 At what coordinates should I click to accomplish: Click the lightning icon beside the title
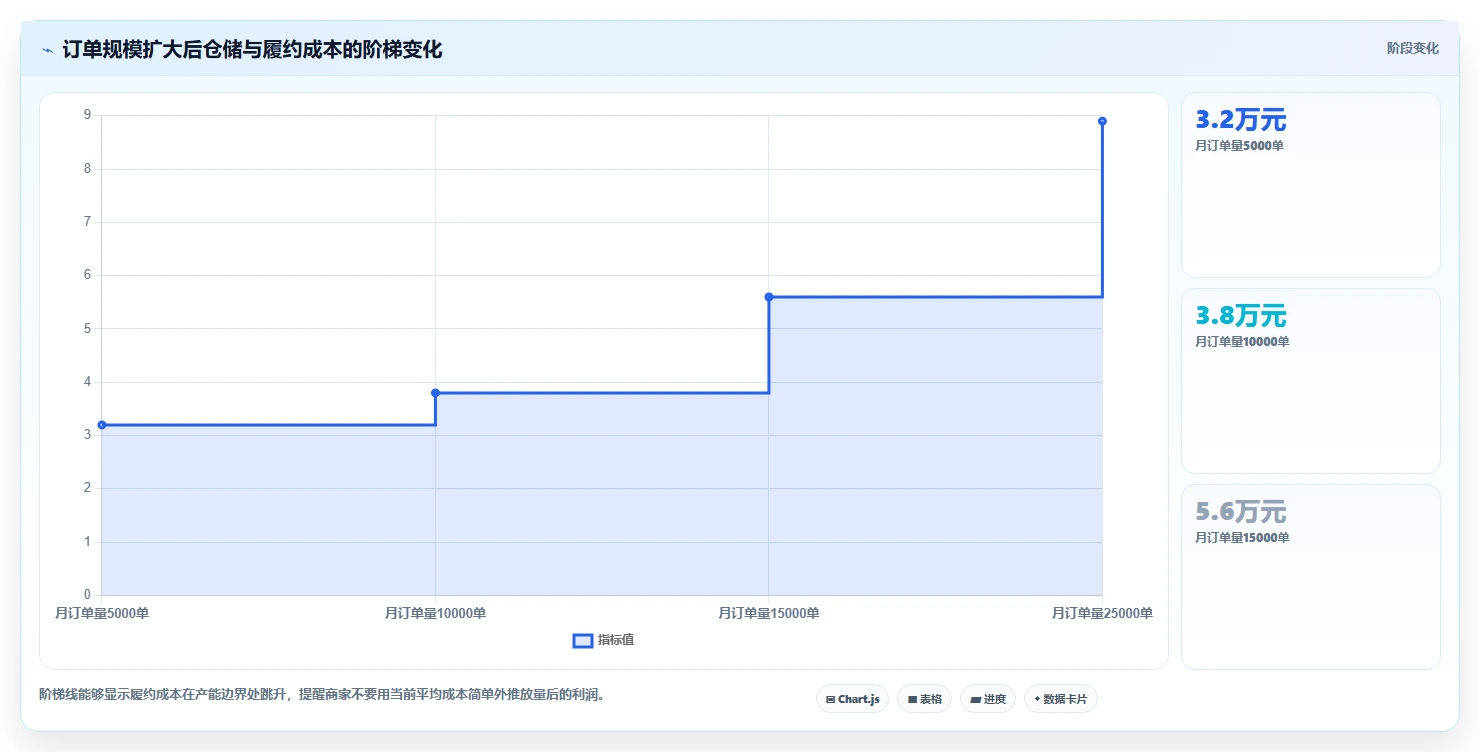click(x=48, y=49)
